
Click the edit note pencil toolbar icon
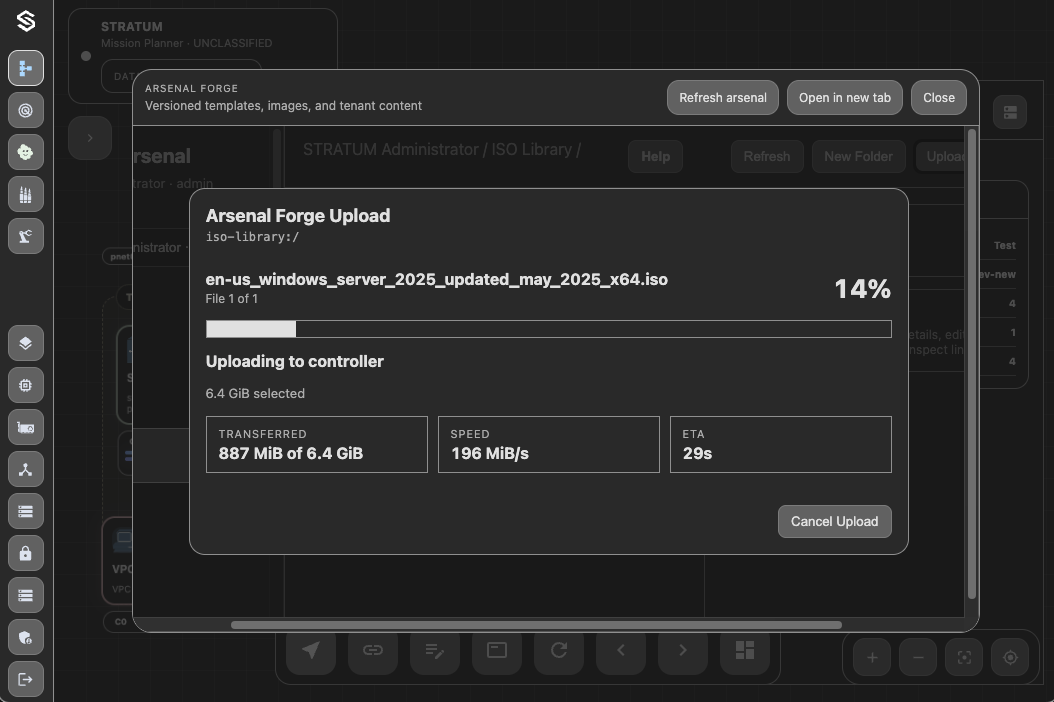pyautogui.click(x=435, y=650)
